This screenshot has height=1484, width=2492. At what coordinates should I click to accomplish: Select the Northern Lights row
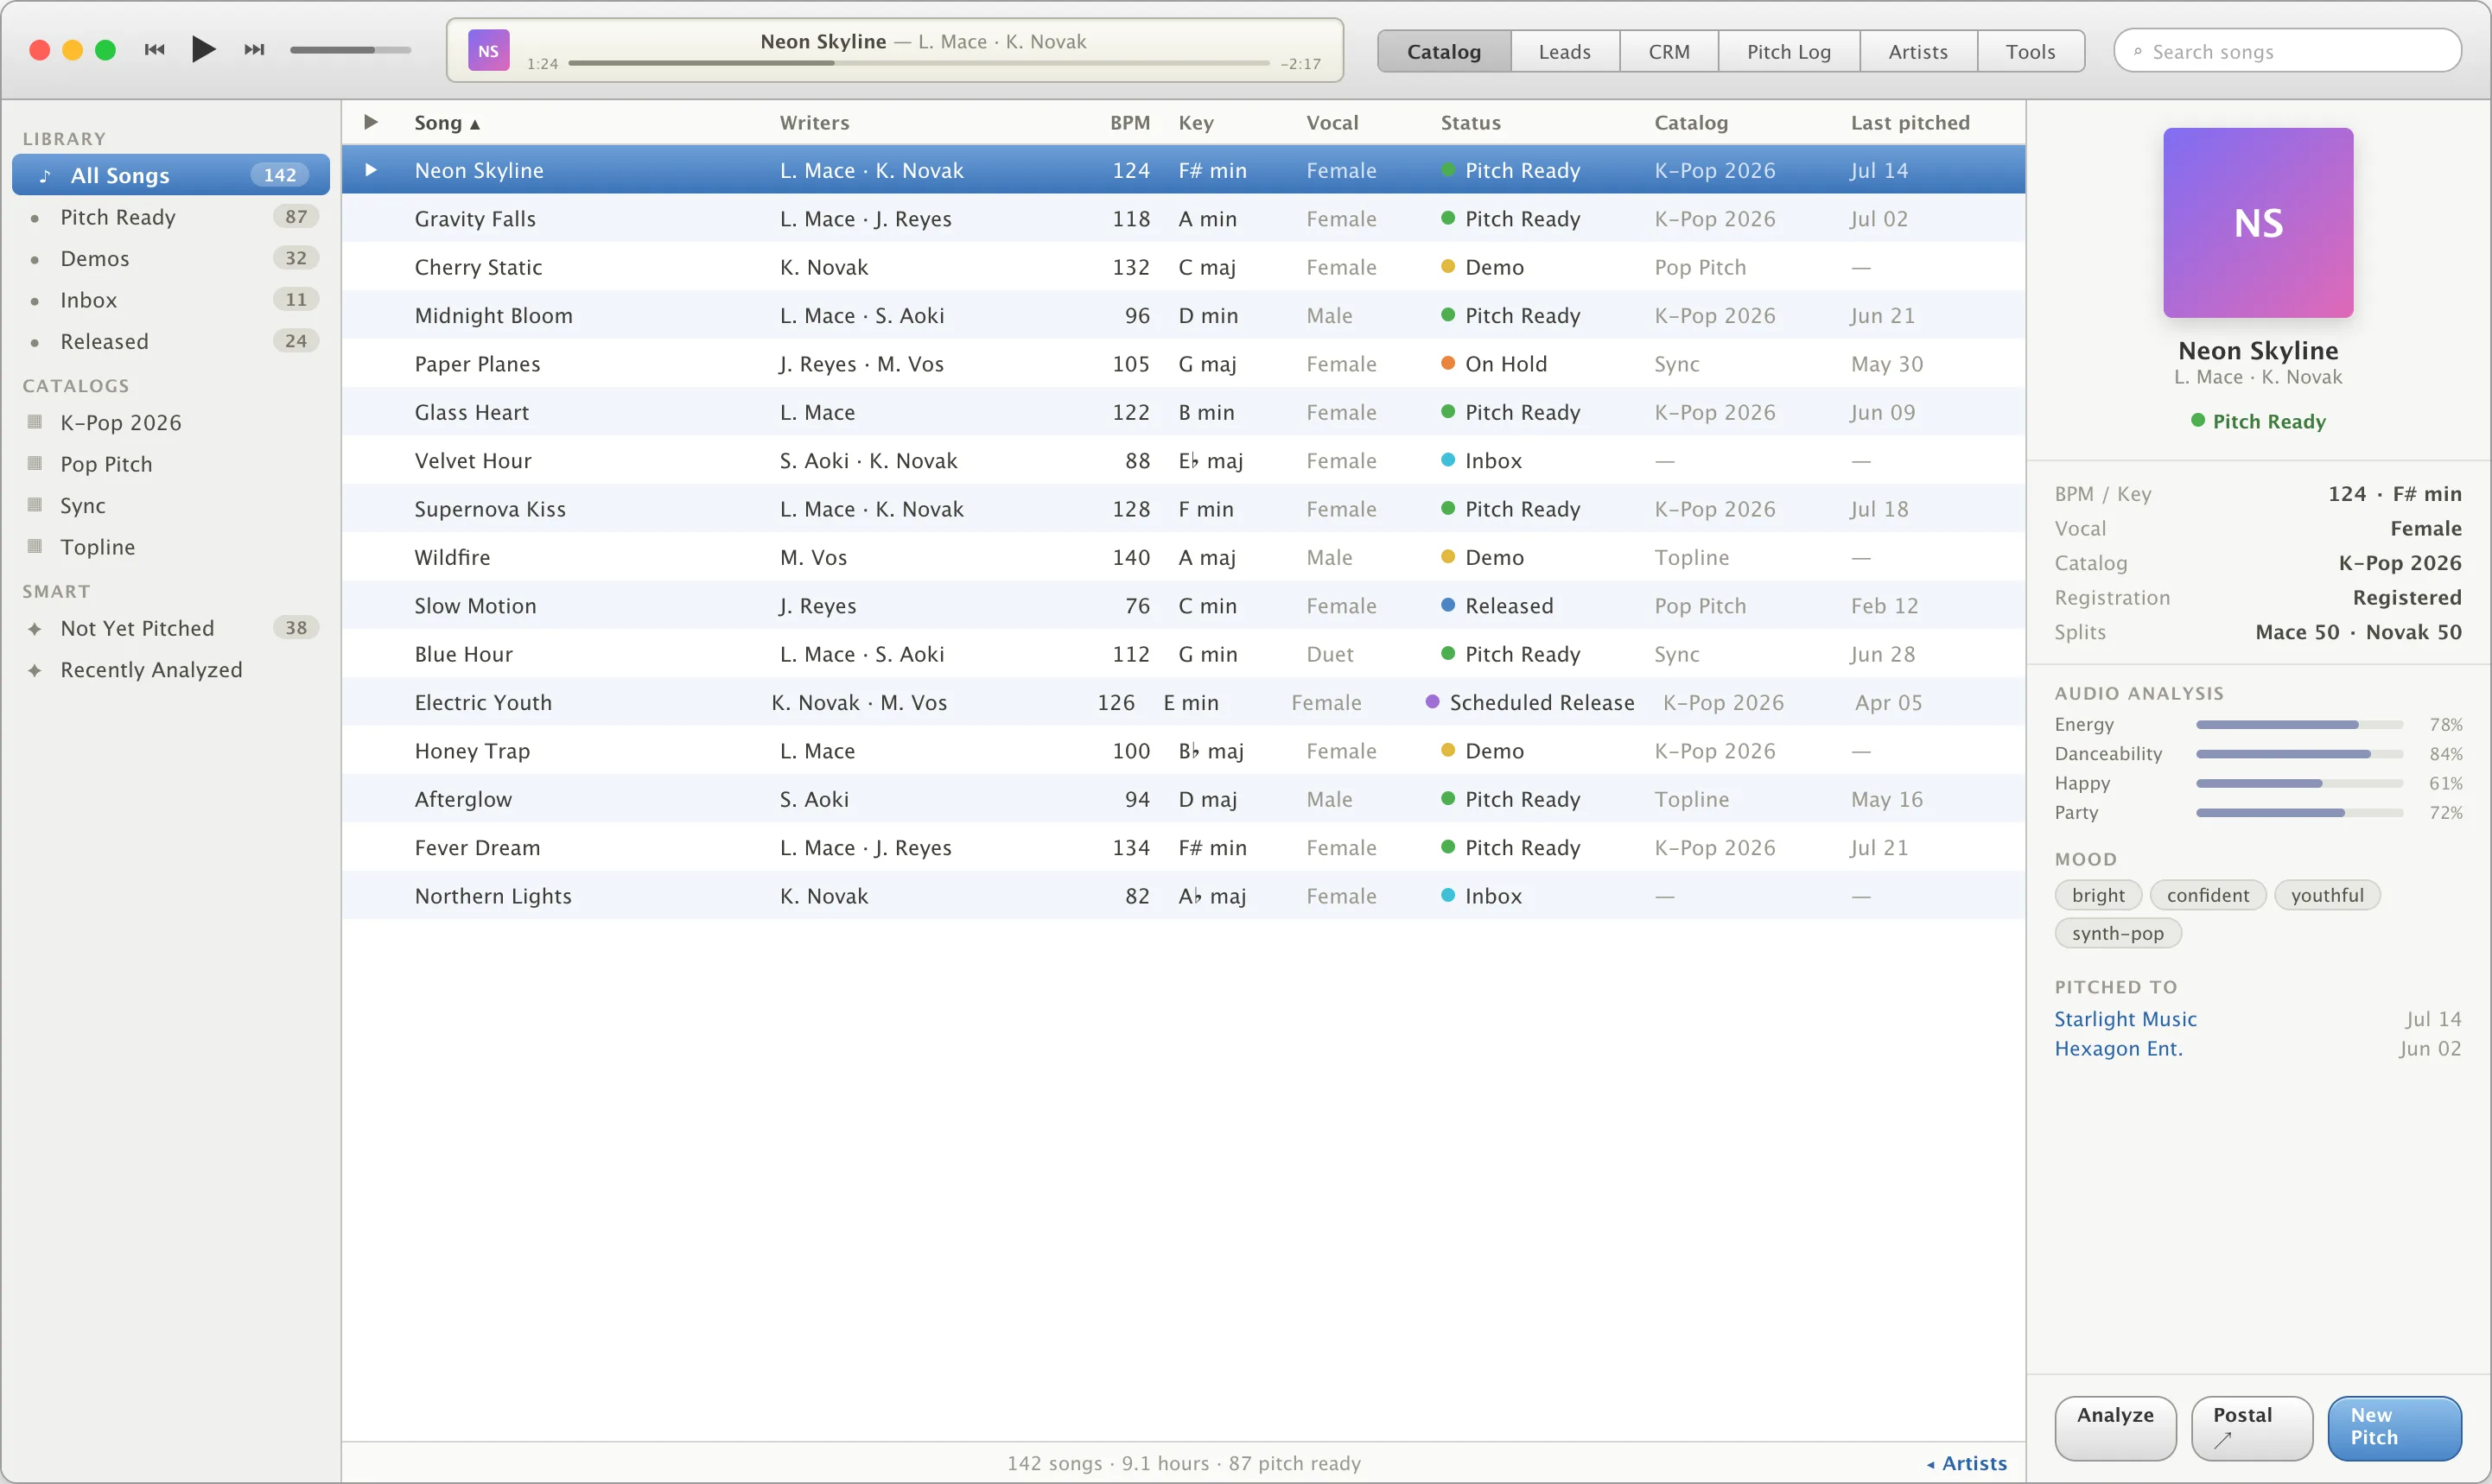[x=1184, y=896]
